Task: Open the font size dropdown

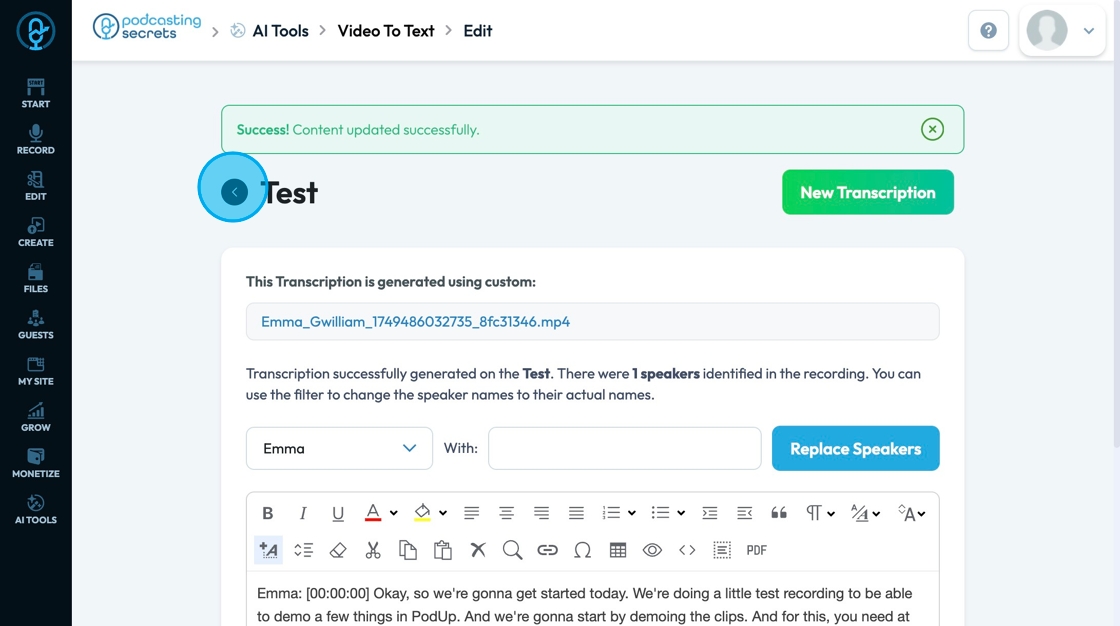Action: point(911,513)
